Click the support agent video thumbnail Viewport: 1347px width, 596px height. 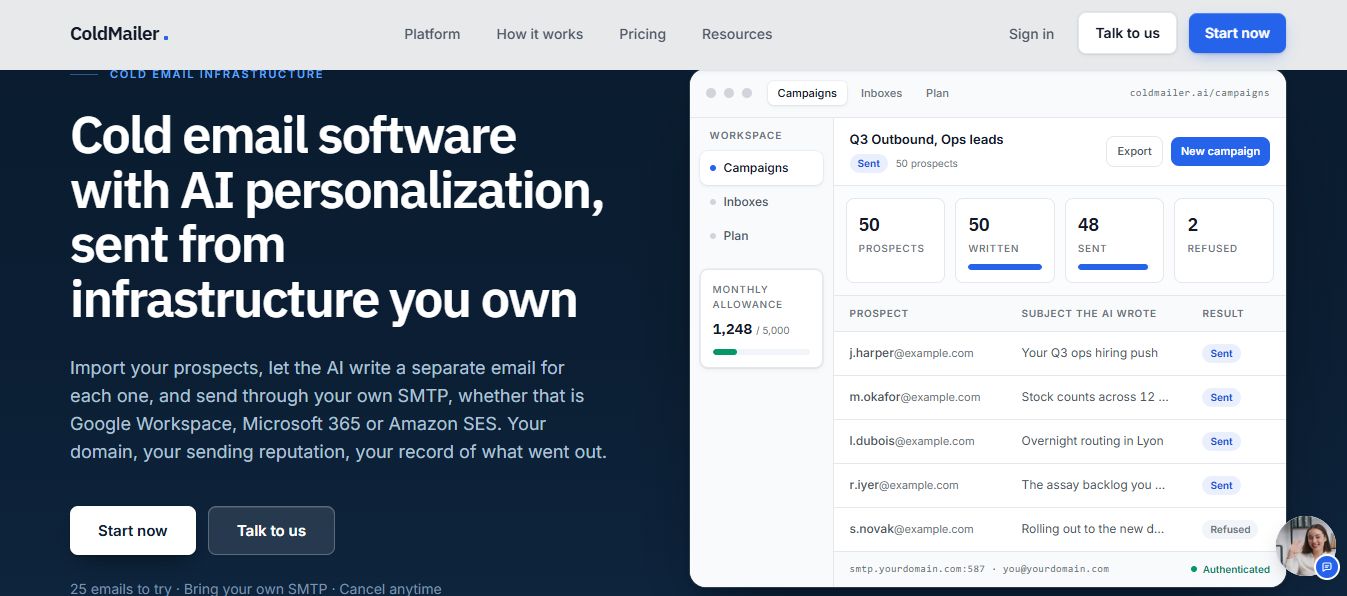click(x=1305, y=545)
